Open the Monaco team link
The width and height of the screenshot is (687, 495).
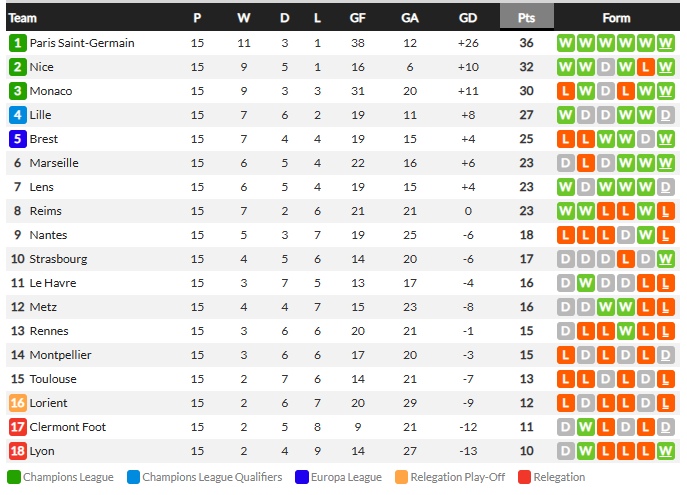click(x=51, y=91)
